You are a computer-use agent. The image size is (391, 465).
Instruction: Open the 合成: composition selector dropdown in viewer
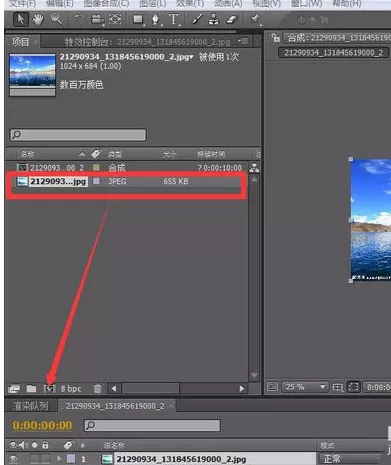(x=336, y=38)
